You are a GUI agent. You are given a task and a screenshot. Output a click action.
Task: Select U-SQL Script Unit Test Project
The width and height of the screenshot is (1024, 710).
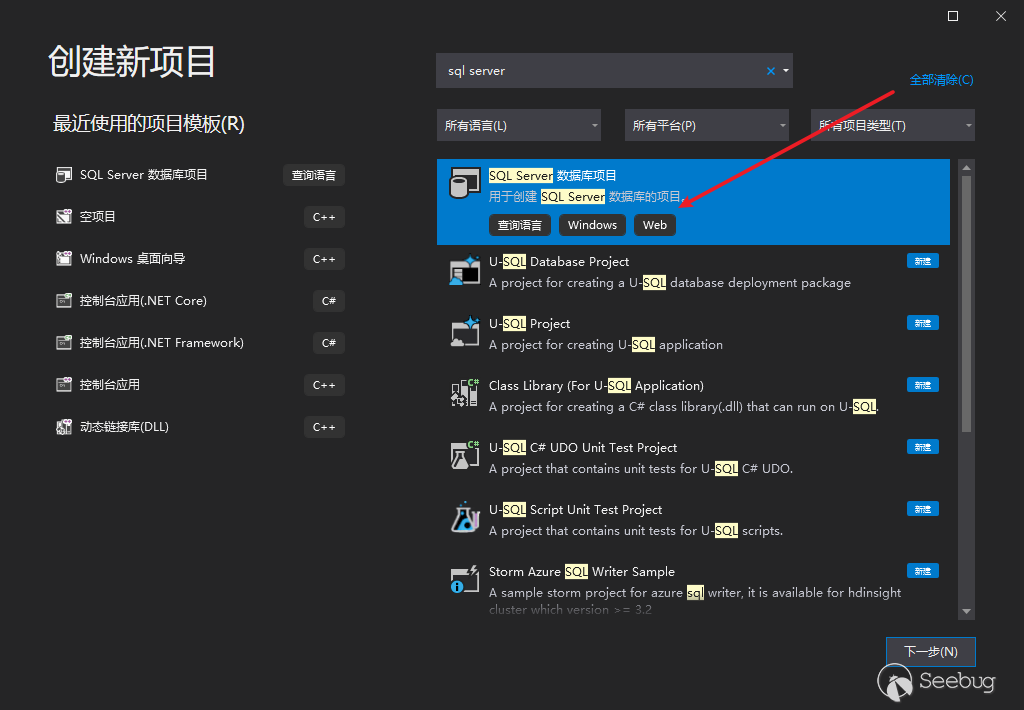click(x=694, y=519)
